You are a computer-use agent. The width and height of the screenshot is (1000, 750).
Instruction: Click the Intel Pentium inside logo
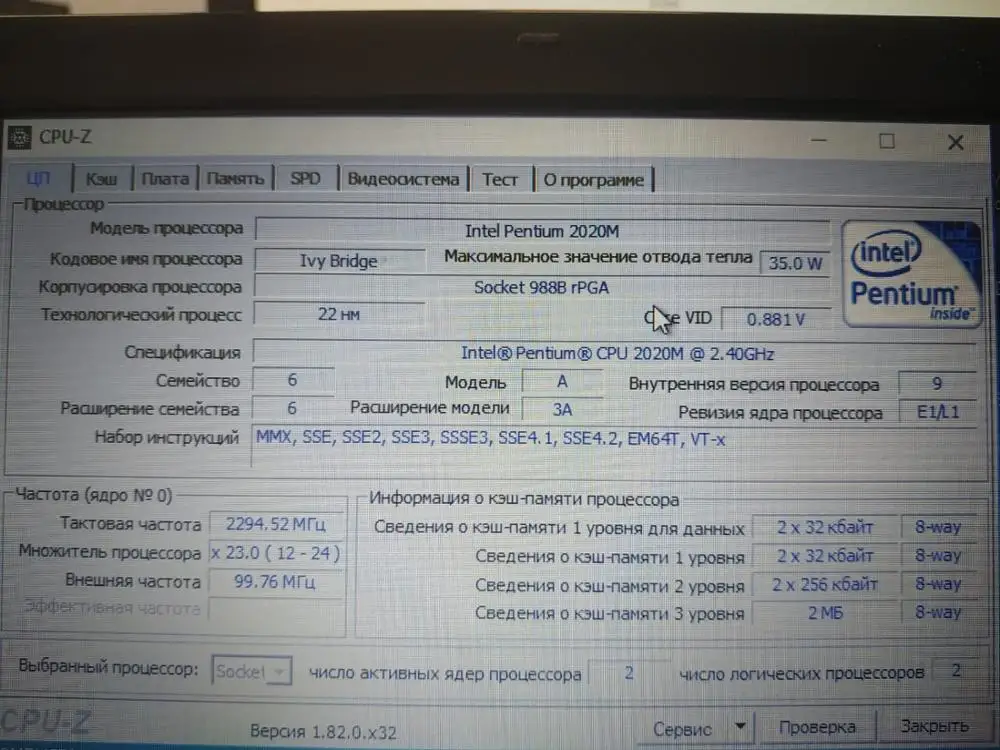click(911, 274)
